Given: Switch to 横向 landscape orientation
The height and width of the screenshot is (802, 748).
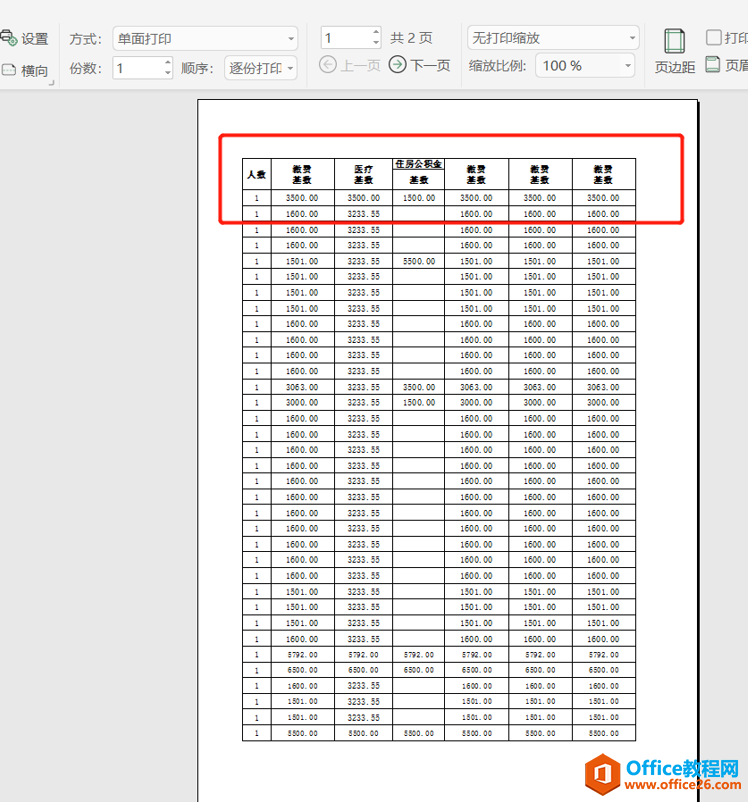Looking at the screenshot, I should point(25,70).
